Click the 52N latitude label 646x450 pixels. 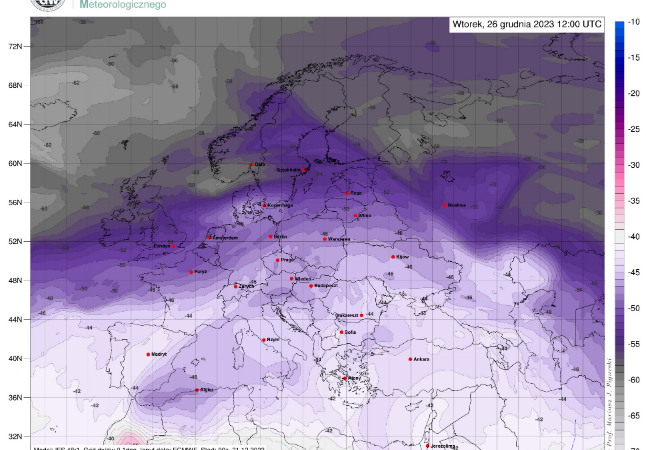click(15, 241)
